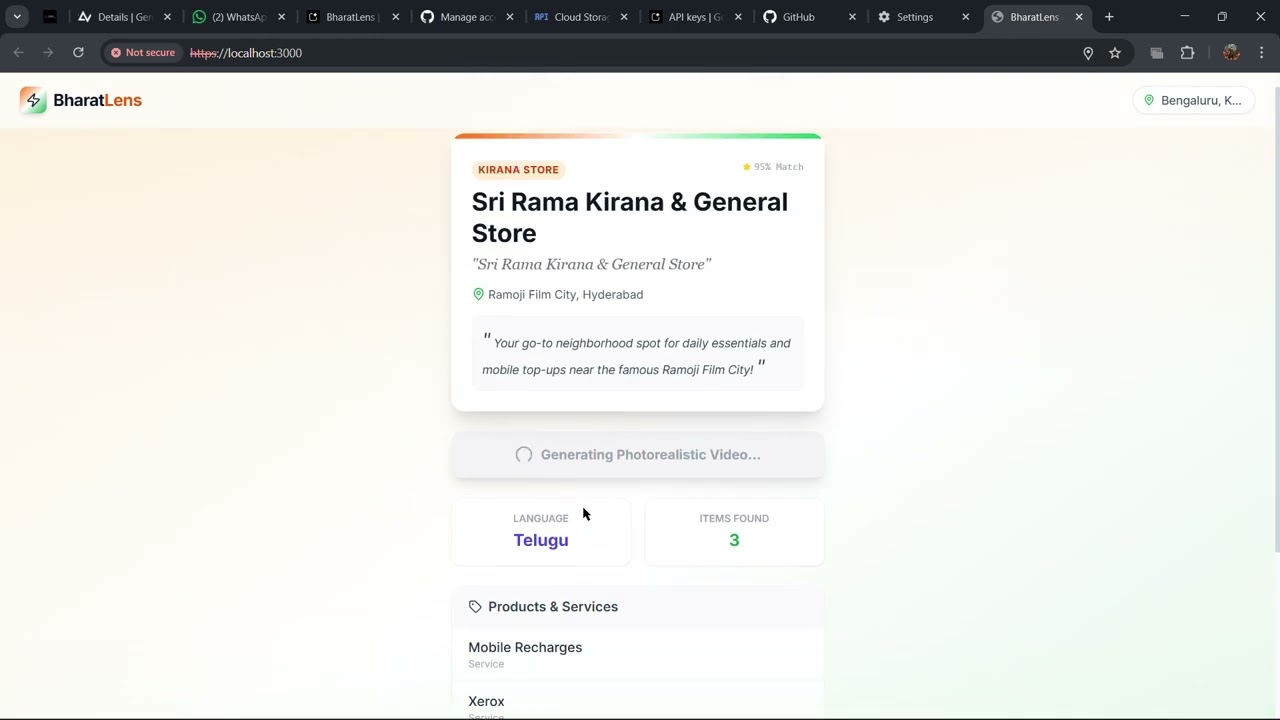
Task: Reload the page with the browser refresh icon
Action: (78, 53)
